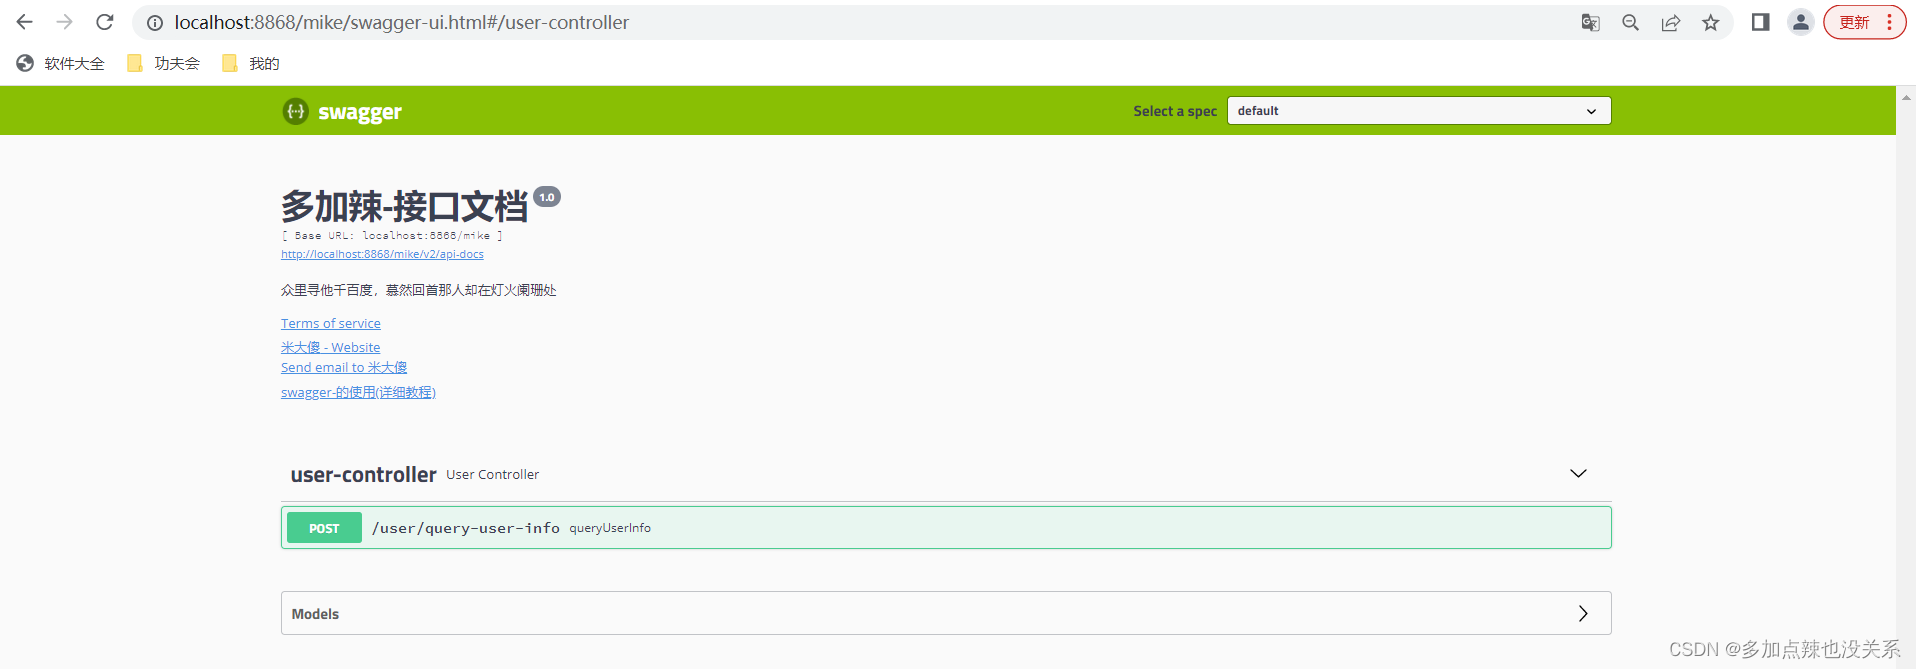Open swagger-的使用(详细教程) link
This screenshot has height=669, width=1916.
click(x=358, y=392)
